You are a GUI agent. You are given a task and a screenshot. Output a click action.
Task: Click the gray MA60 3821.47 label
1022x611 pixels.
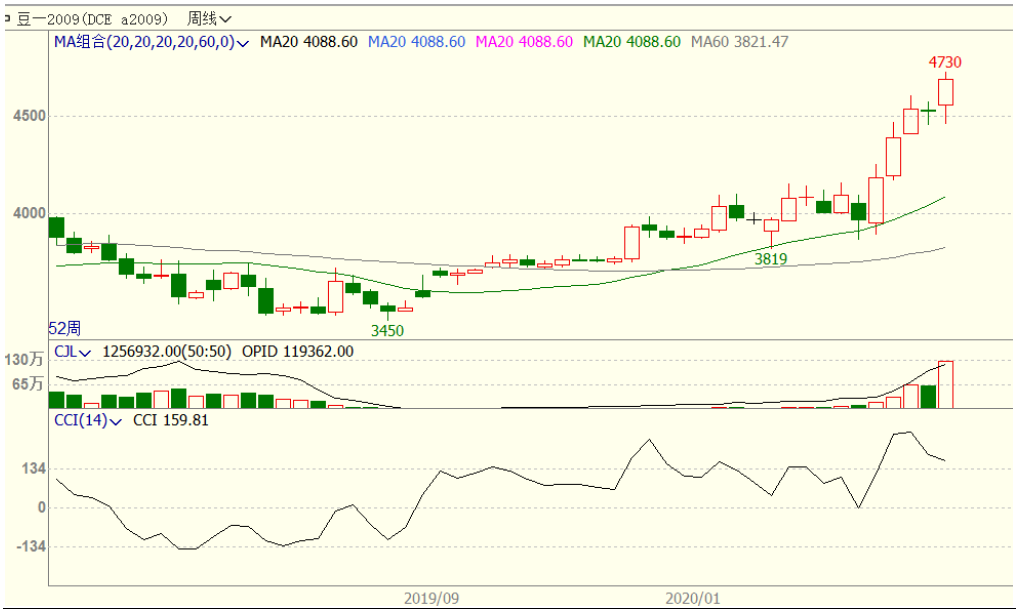pyautogui.click(x=740, y=42)
